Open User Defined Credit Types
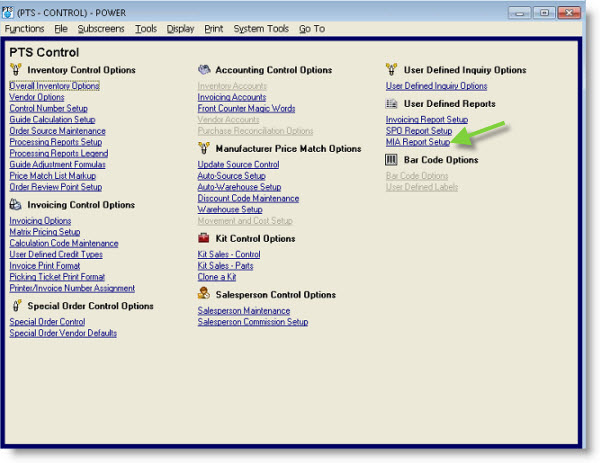600x463 pixels. 56,254
